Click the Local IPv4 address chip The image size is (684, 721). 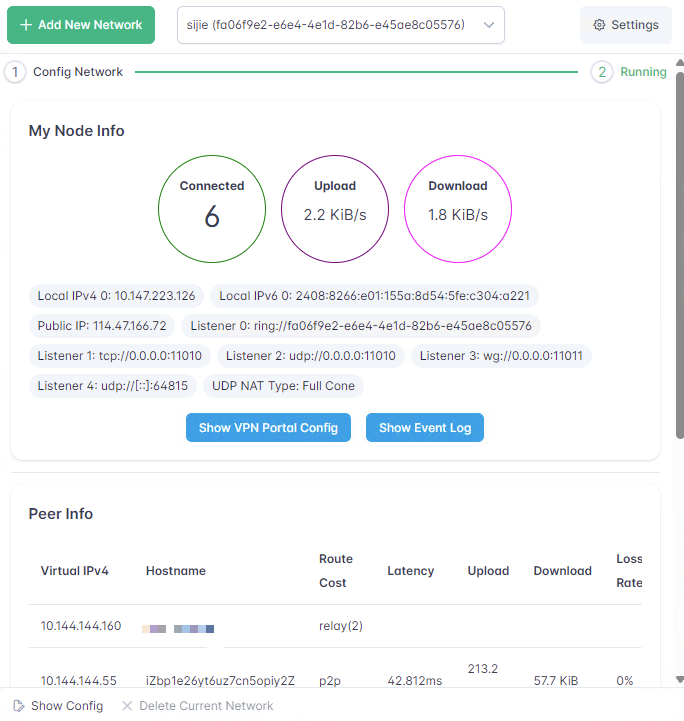116,296
